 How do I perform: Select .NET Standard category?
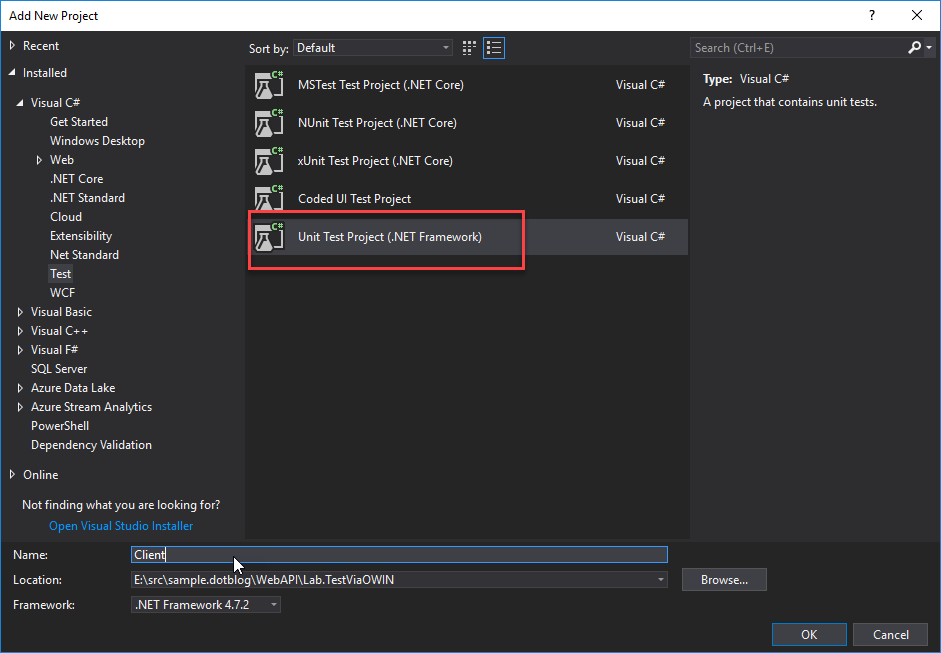point(88,198)
